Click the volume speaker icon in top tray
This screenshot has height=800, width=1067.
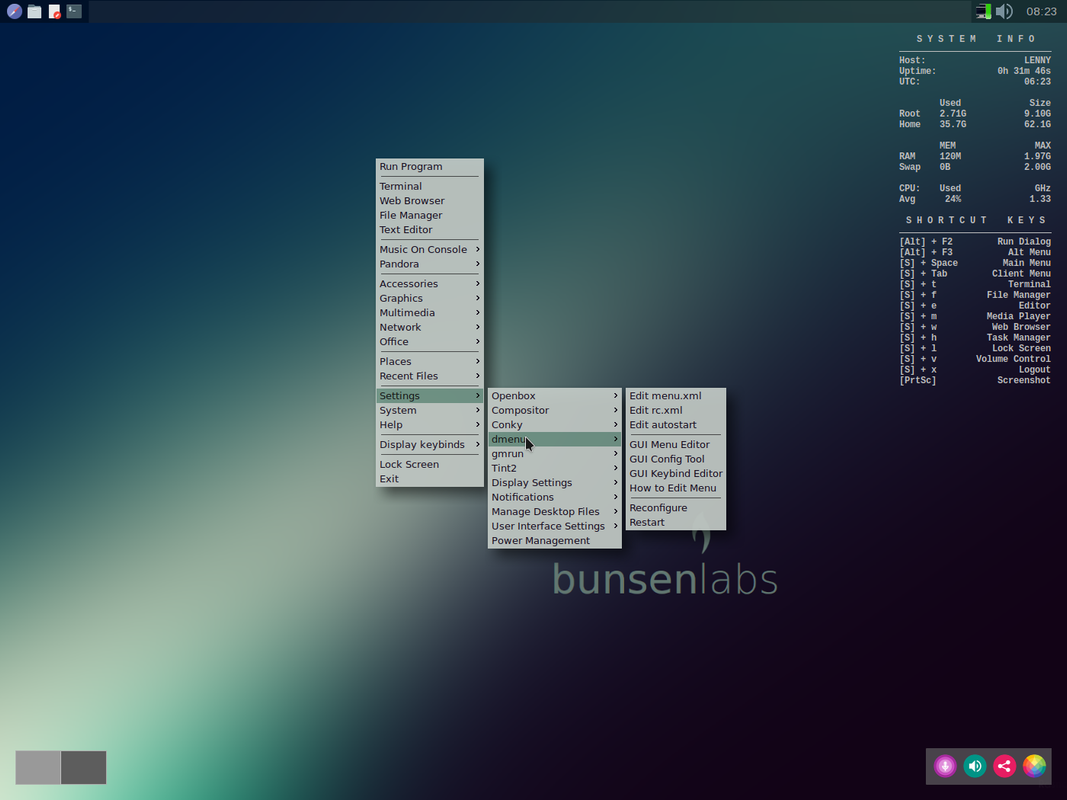tap(1004, 11)
